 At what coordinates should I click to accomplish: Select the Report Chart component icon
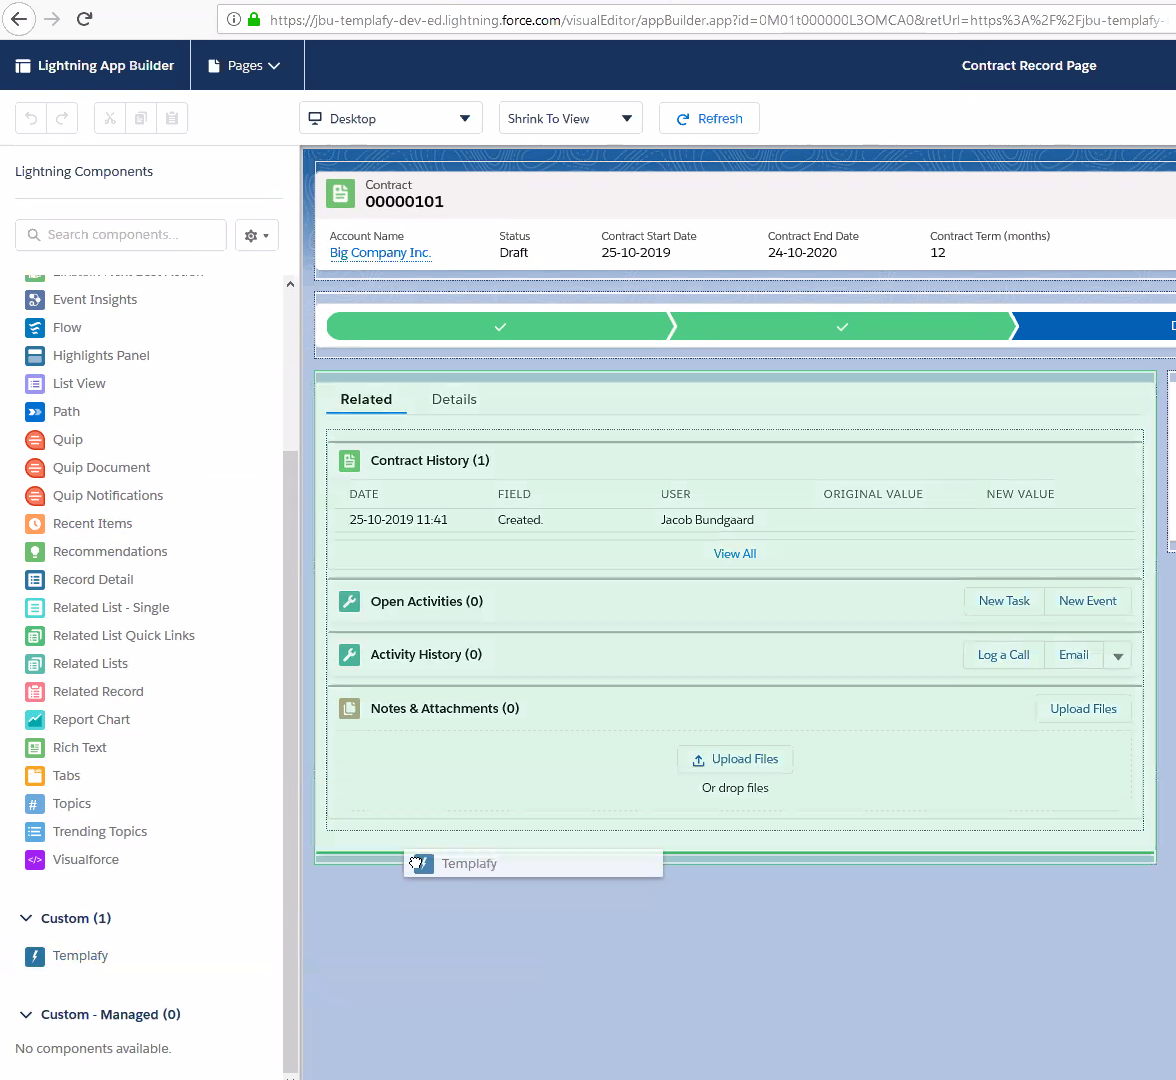pyautogui.click(x=34, y=720)
